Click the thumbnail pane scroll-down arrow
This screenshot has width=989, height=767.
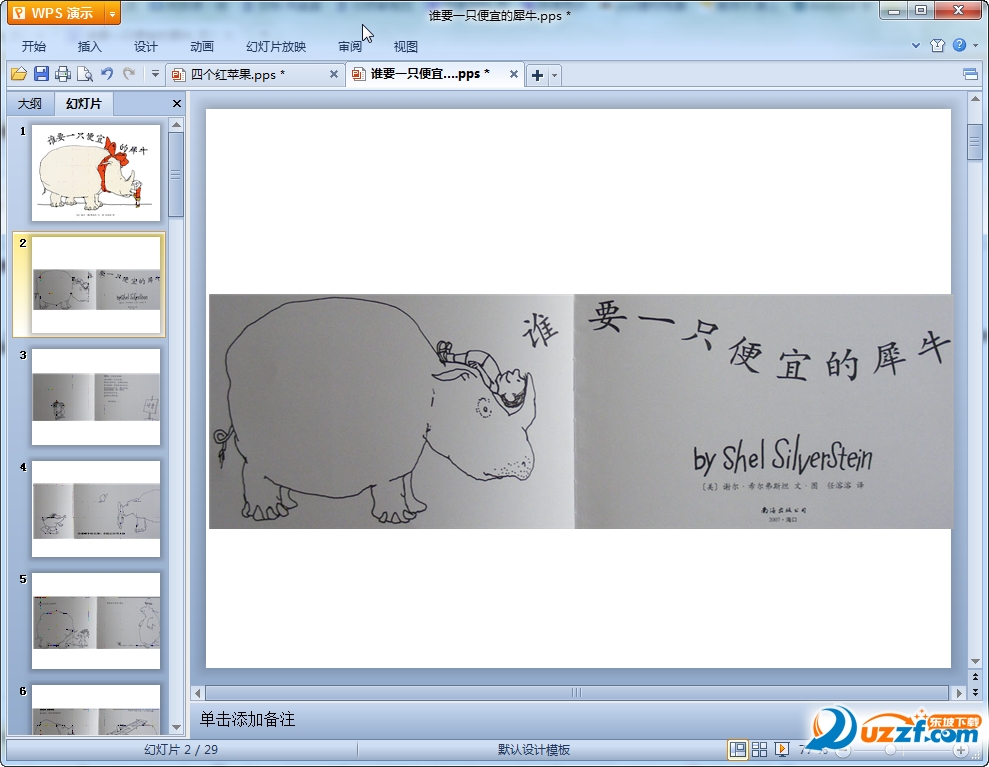177,727
